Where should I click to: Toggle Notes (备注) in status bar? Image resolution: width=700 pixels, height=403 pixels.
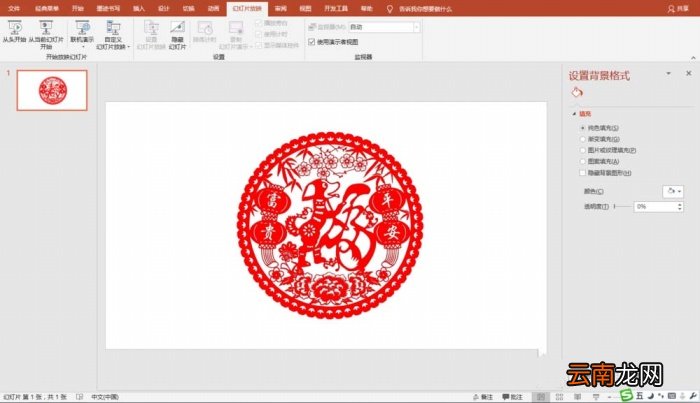coord(483,397)
